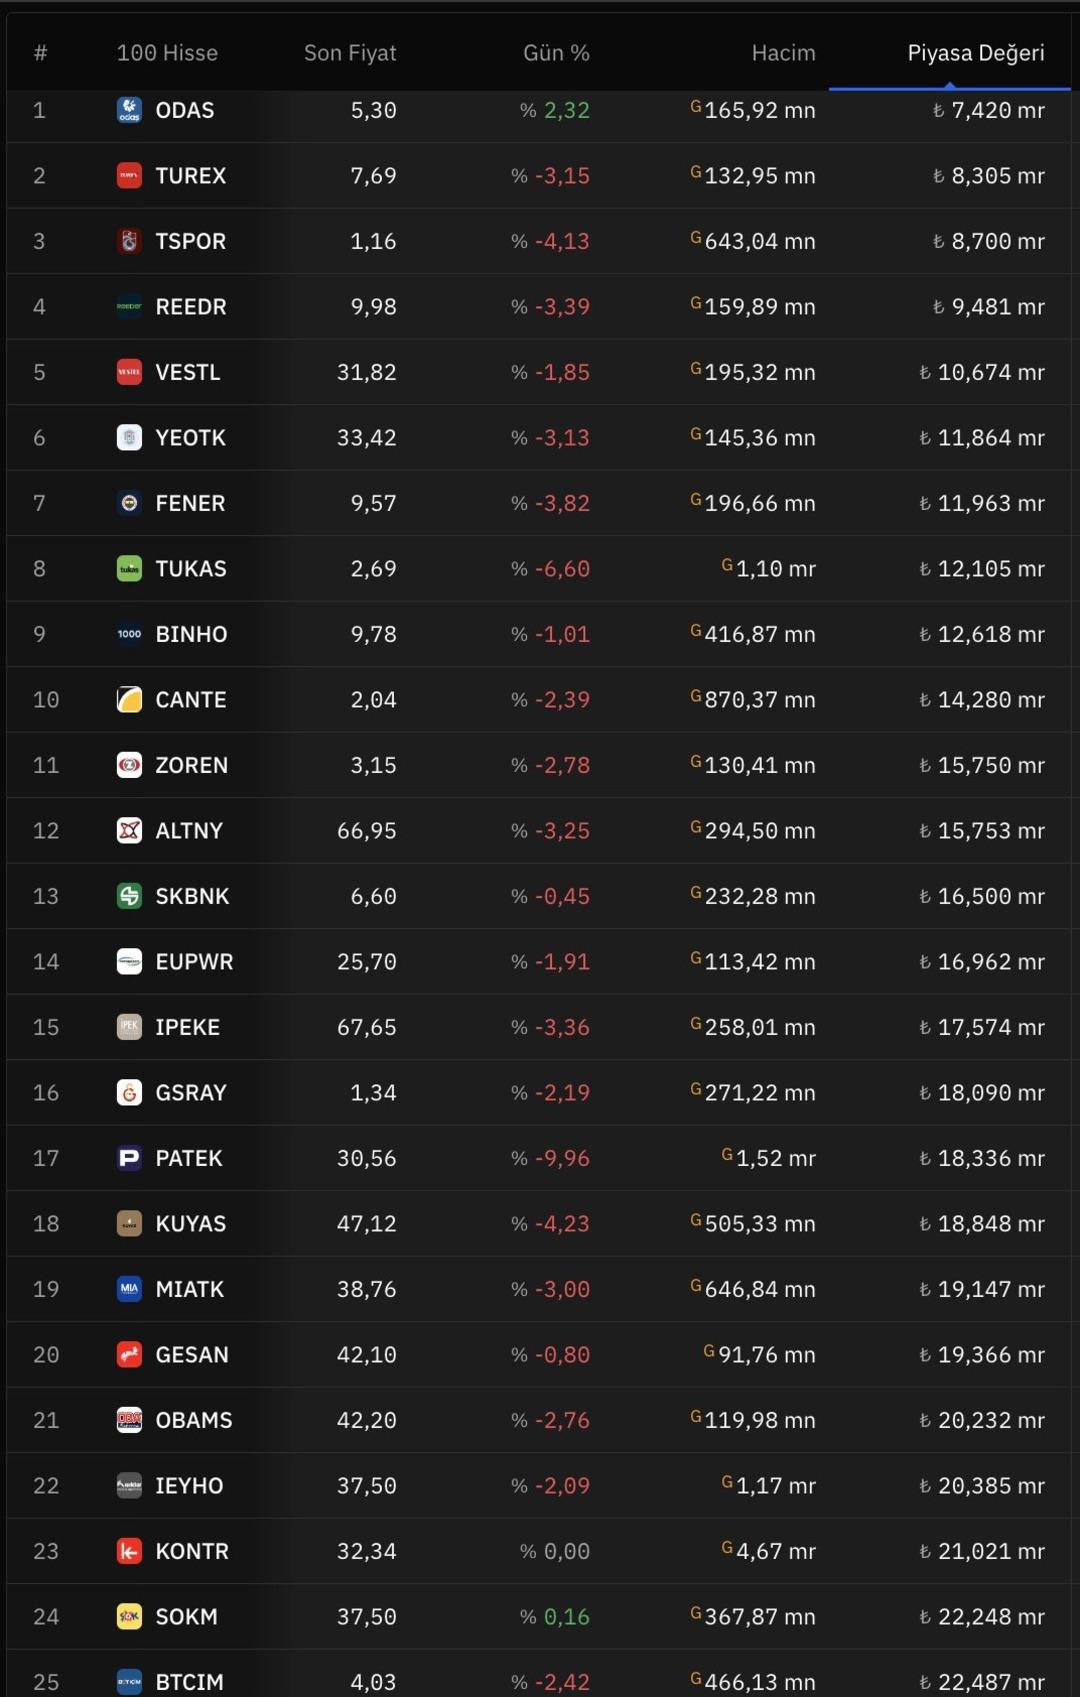Sort by Piyasa Değeri column
Image resolution: width=1080 pixels, height=1697 pixels.
tap(975, 53)
